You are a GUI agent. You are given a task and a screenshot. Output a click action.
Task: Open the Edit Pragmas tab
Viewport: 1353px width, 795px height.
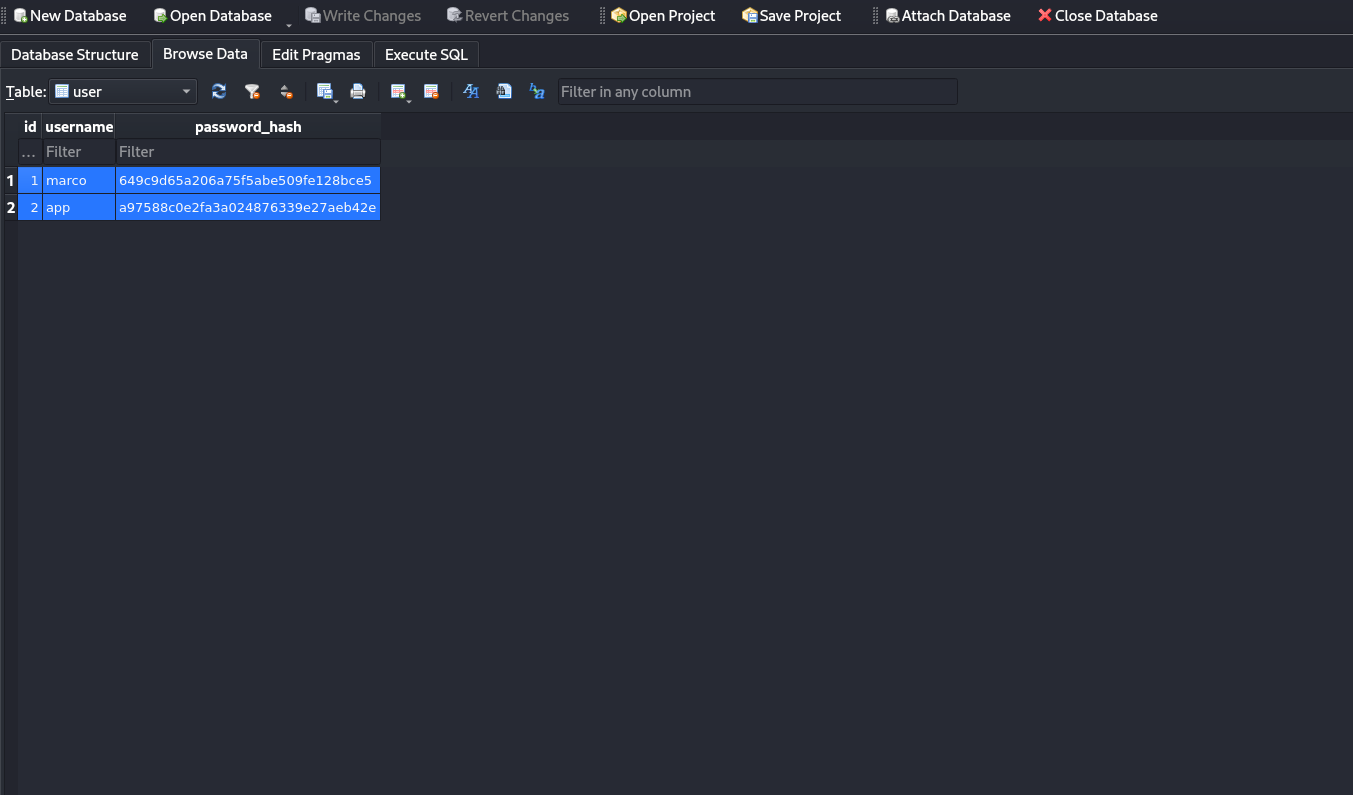pos(316,55)
